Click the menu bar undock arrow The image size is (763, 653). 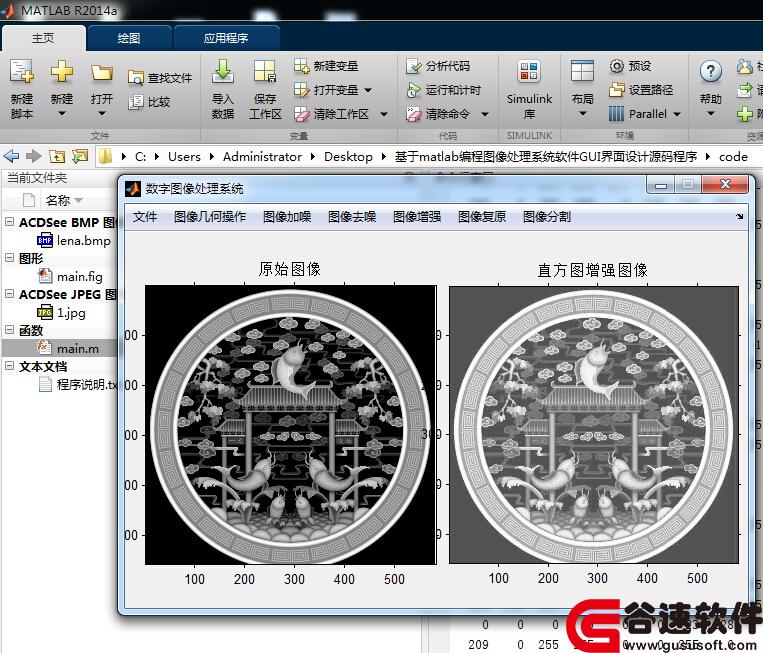(x=740, y=217)
